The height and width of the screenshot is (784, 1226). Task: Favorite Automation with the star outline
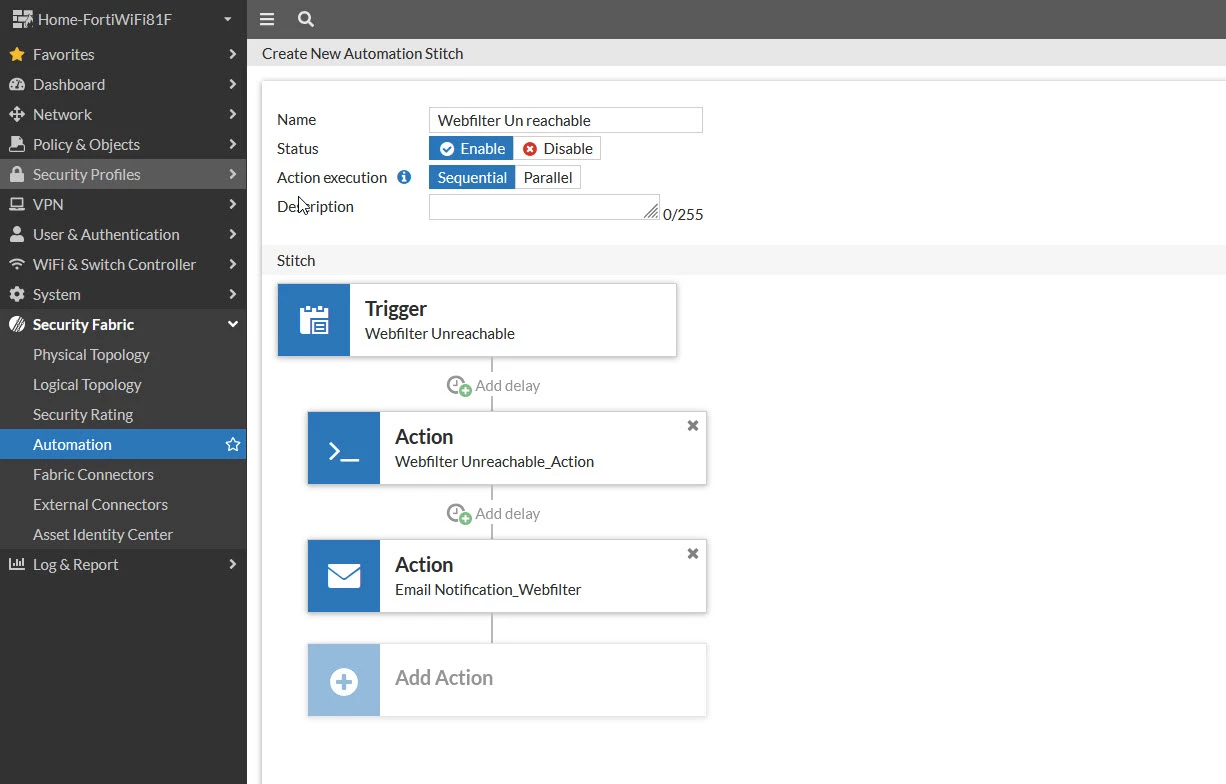pos(233,444)
